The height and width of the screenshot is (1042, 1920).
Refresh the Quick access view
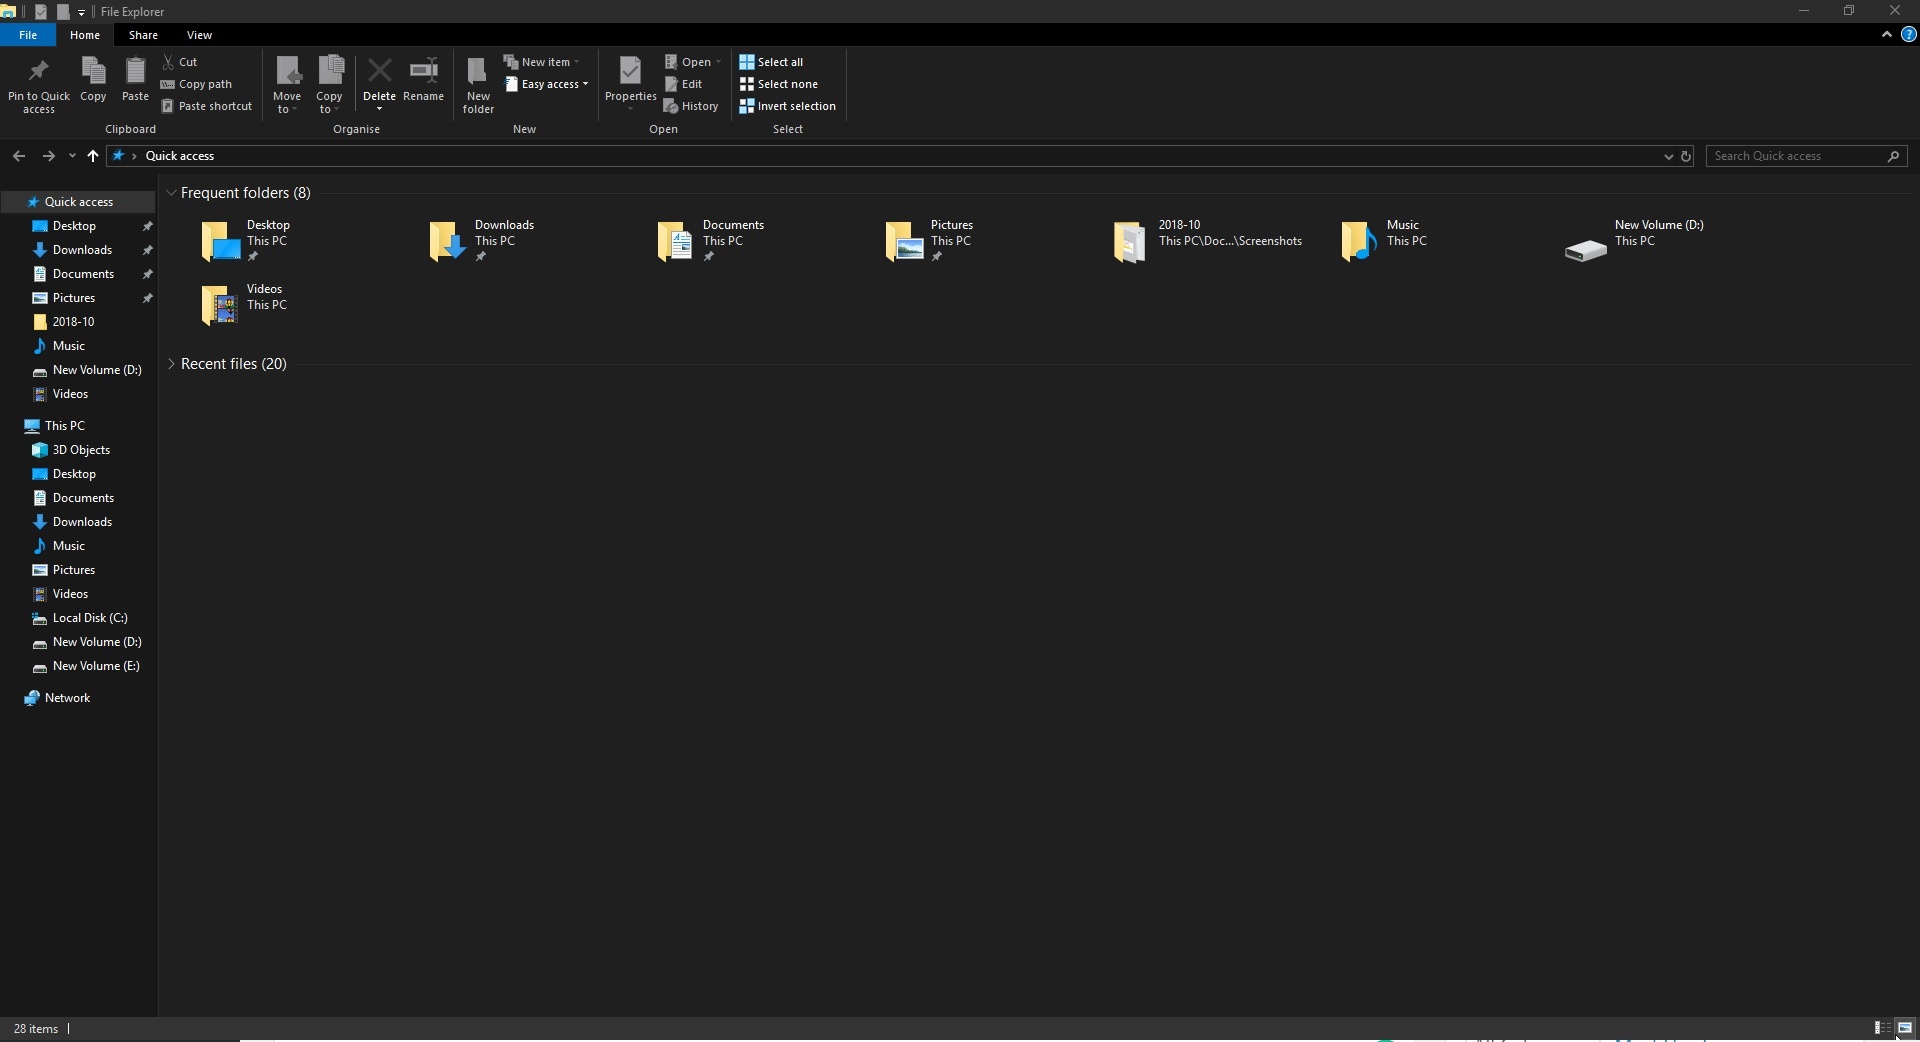[1687, 156]
